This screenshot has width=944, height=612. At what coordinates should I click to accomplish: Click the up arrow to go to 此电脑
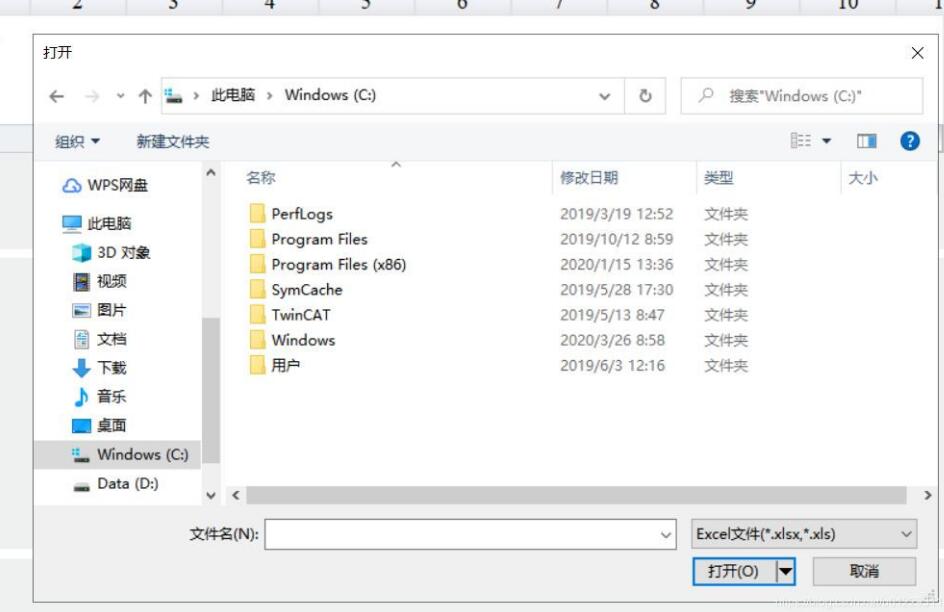point(146,95)
